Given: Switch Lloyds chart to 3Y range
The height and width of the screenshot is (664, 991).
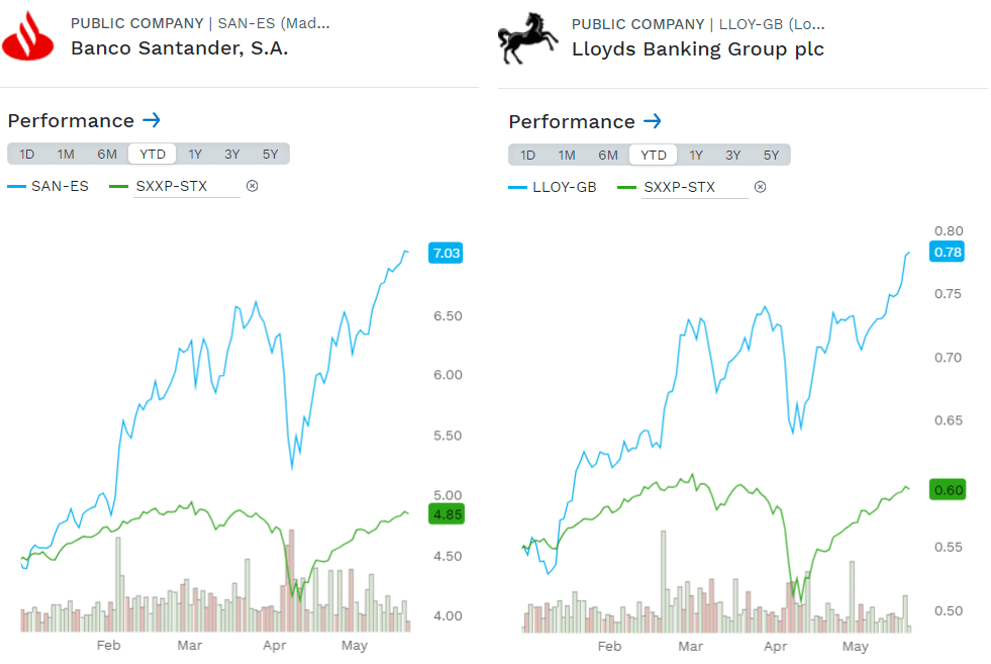Looking at the screenshot, I should (x=733, y=155).
